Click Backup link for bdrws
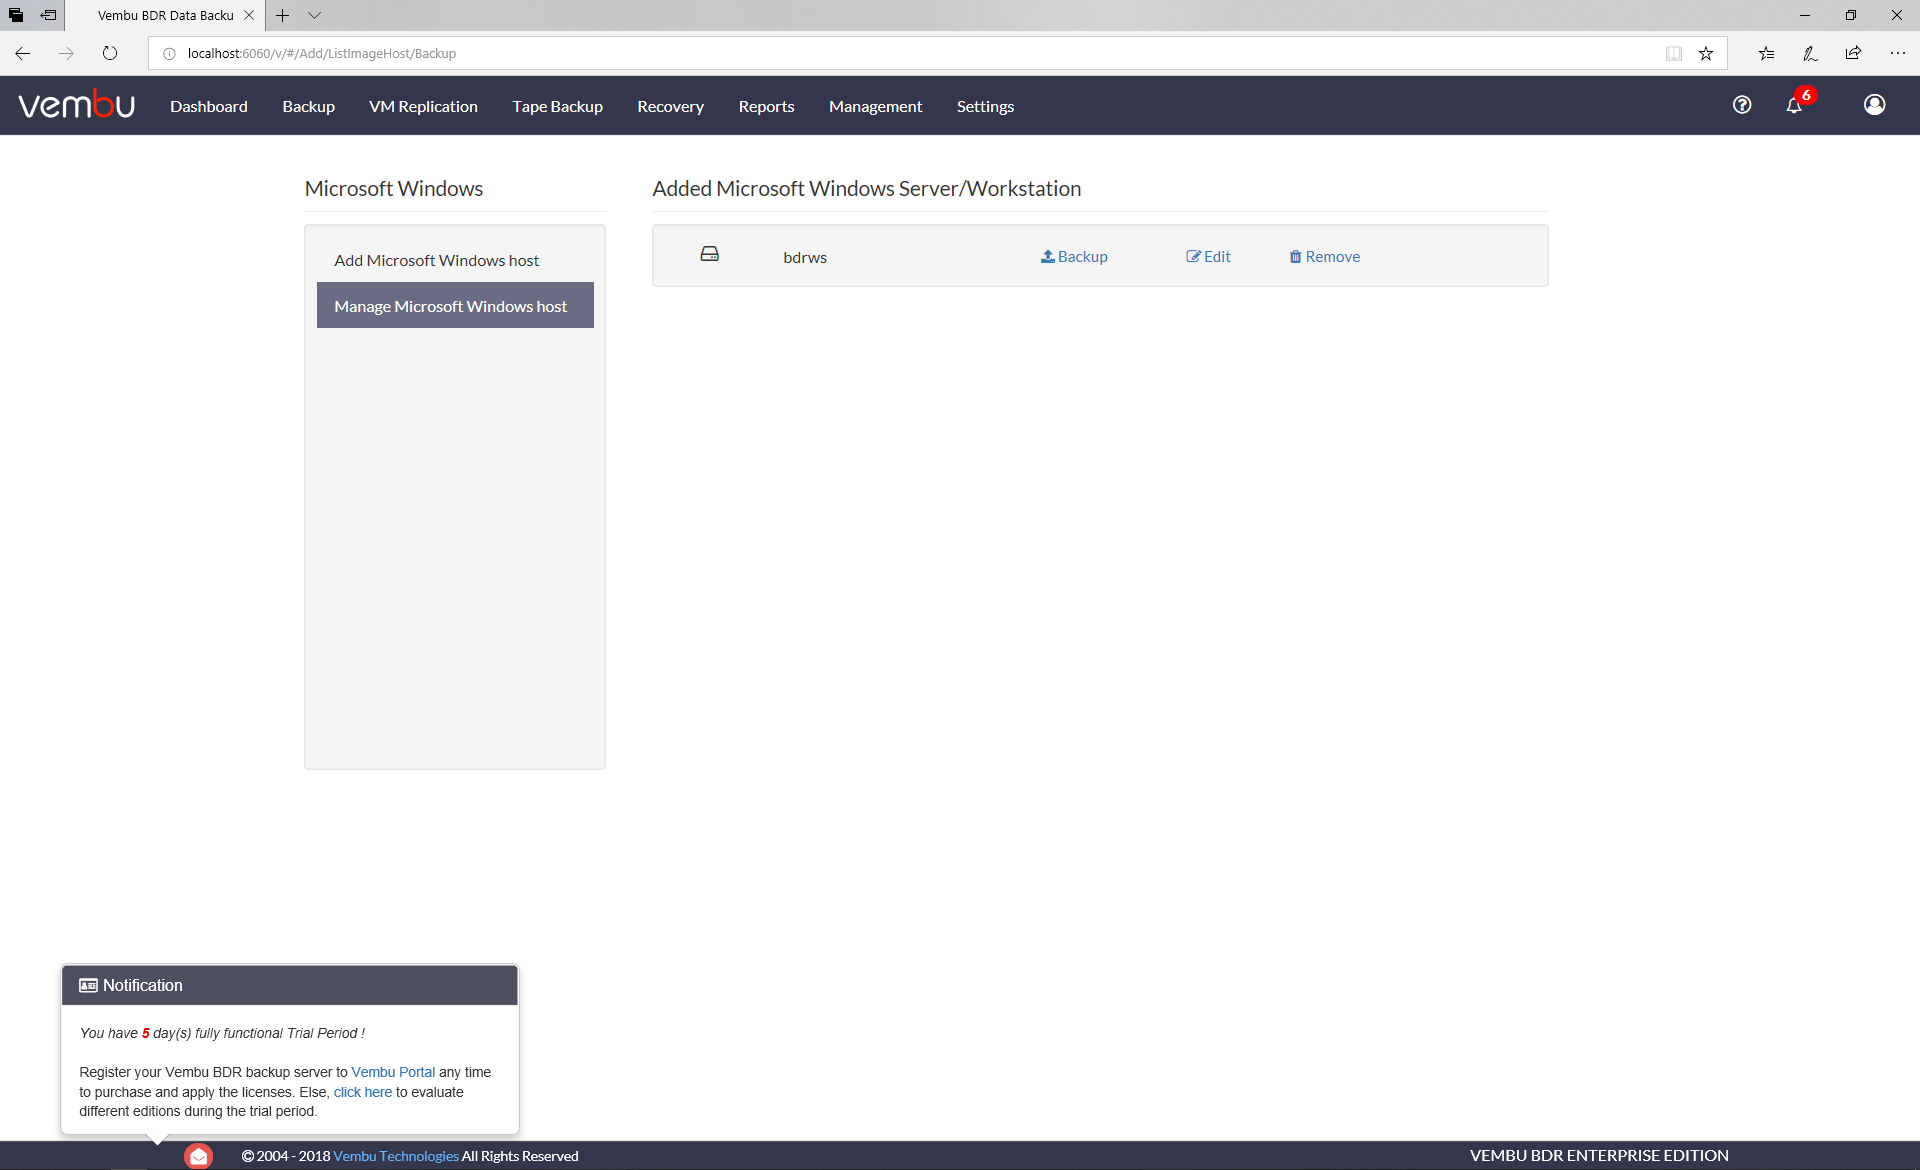 pos(1074,257)
